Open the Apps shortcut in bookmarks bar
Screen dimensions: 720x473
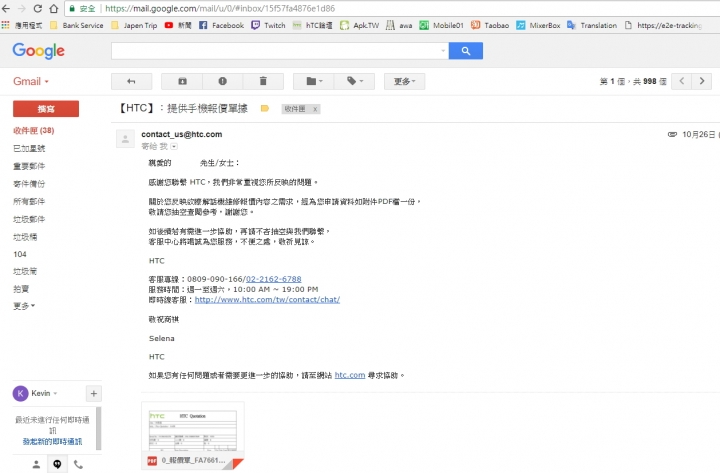pyautogui.click(x=22, y=25)
